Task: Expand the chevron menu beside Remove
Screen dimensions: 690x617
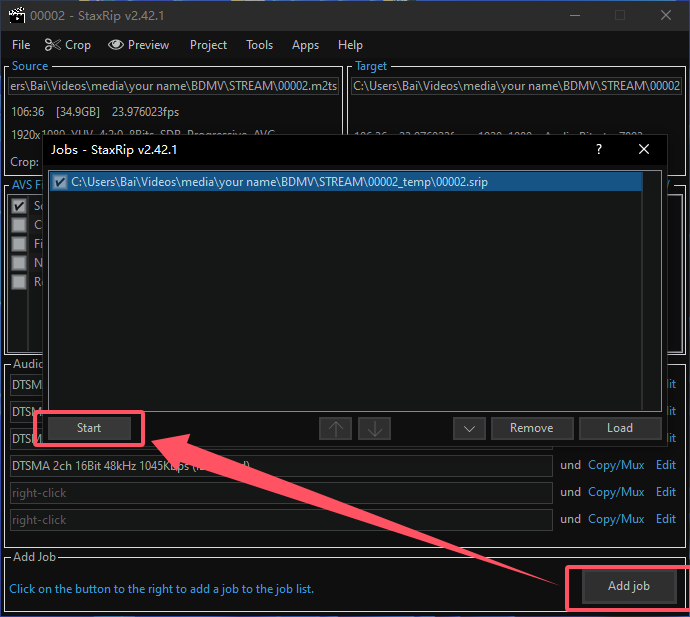Action: pyautogui.click(x=468, y=428)
